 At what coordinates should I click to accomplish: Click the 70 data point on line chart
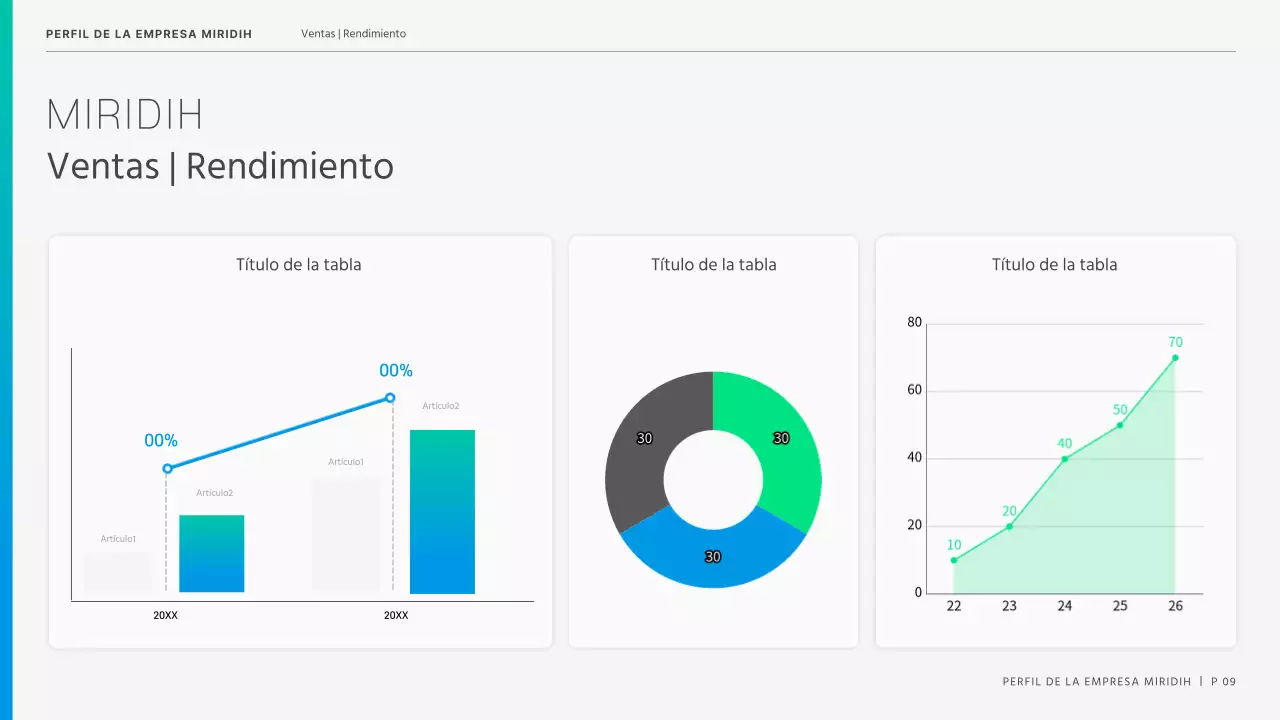point(1175,358)
